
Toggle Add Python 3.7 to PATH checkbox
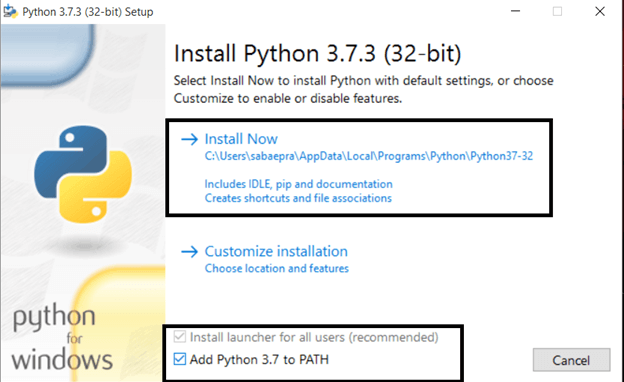click(x=179, y=359)
